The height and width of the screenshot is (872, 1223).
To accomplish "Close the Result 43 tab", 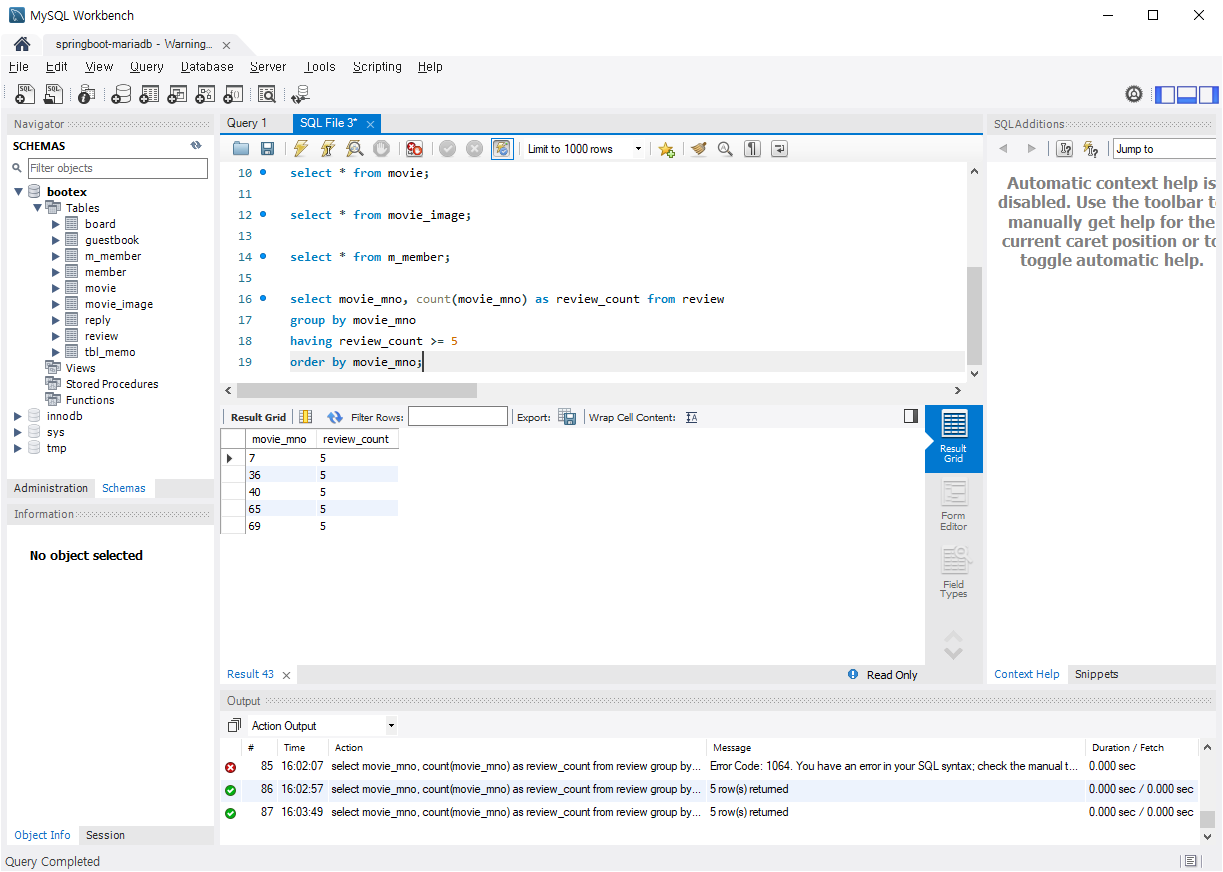I will pos(286,675).
